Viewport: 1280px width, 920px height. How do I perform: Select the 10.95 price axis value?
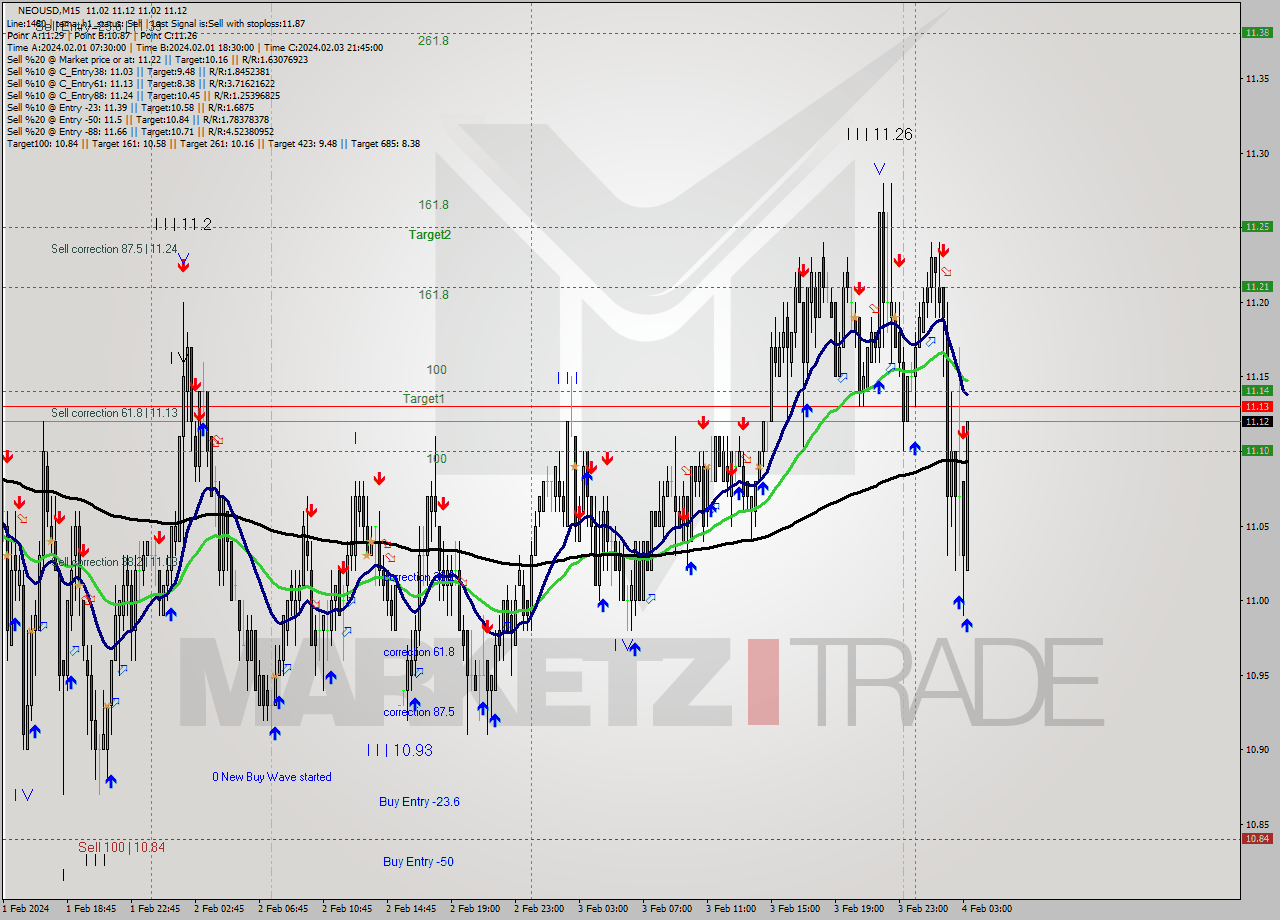point(1257,676)
